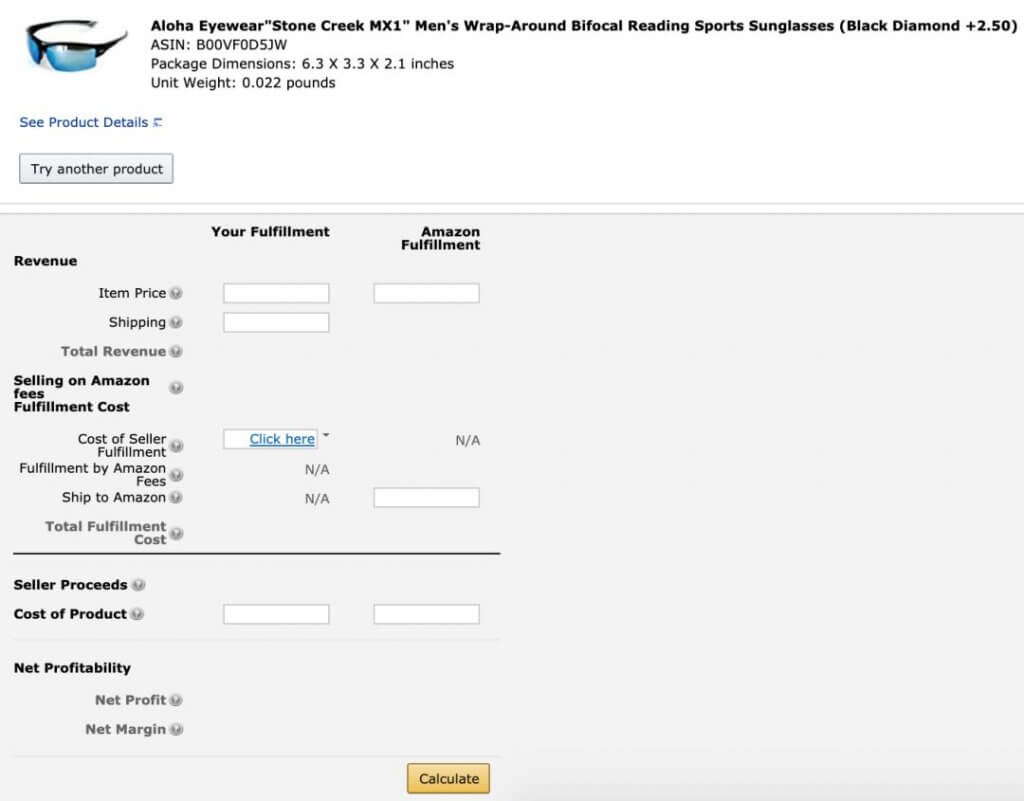Click Fulfillment by Amazon Fees help icon
The height and width of the screenshot is (801, 1024).
coord(176,475)
